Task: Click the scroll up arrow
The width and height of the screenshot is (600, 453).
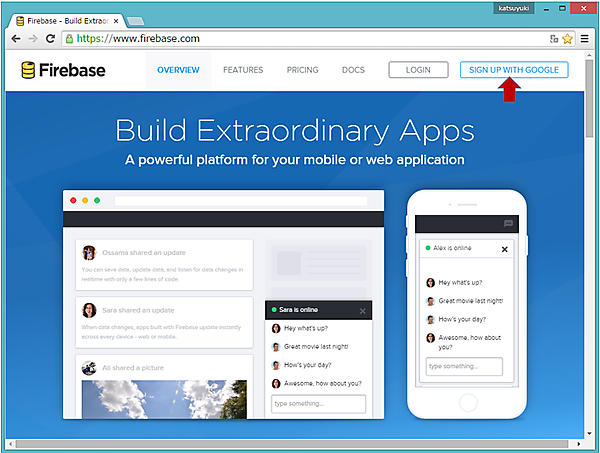Action: (589, 55)
